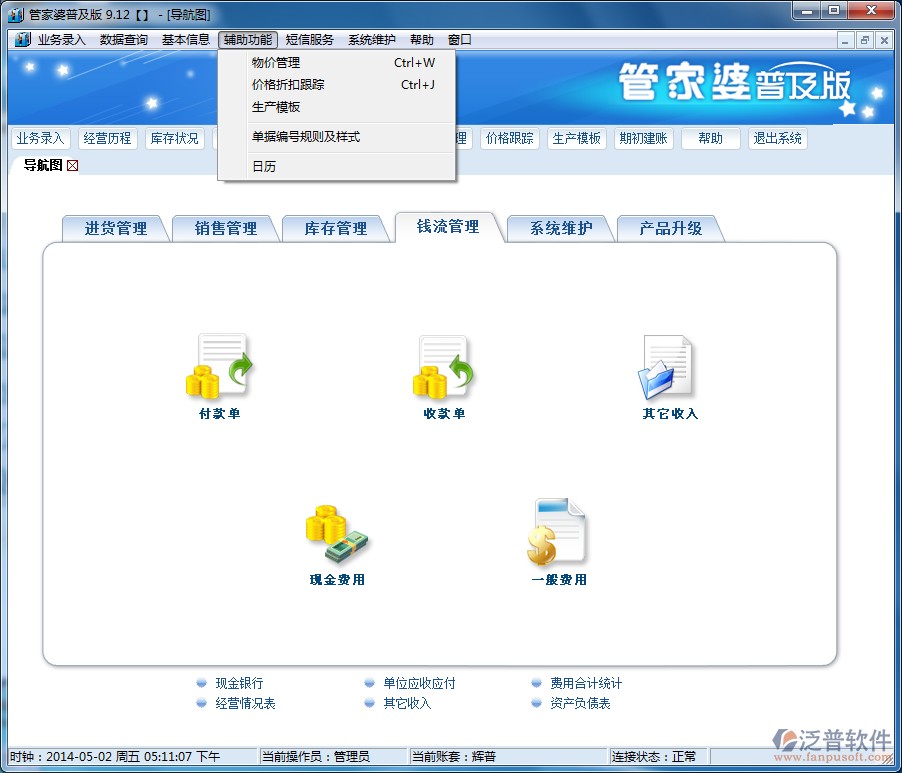Viewport: 902px width, 773px height.
Task: Choose 物价管理 from the dropdown menu
Action: (337, 63)
